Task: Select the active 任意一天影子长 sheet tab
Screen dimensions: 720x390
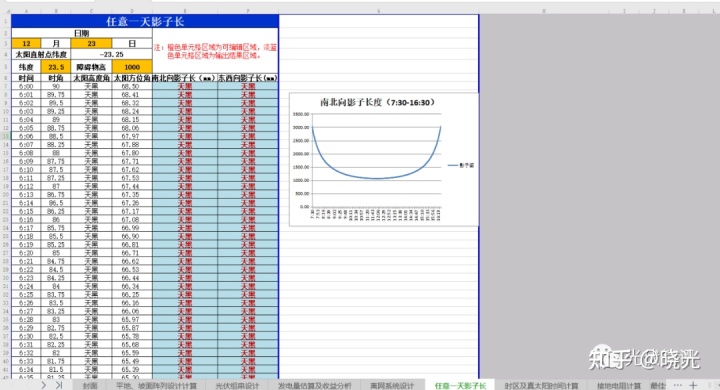Action: click(460, 385)
